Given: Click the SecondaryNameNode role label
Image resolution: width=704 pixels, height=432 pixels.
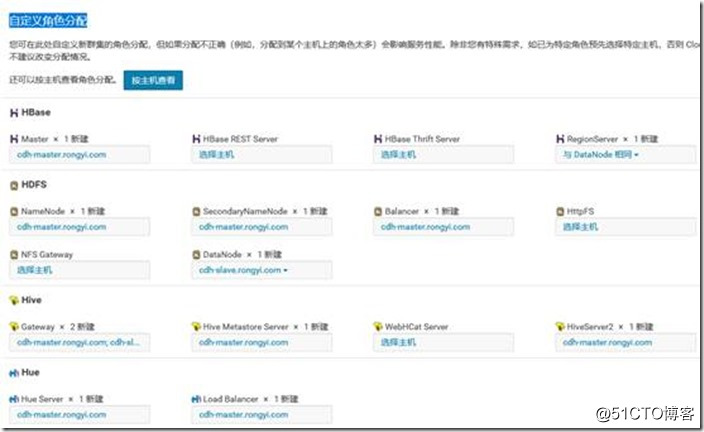Looking at the screenshot, I should pyautogui.click(x=245, y=211).
